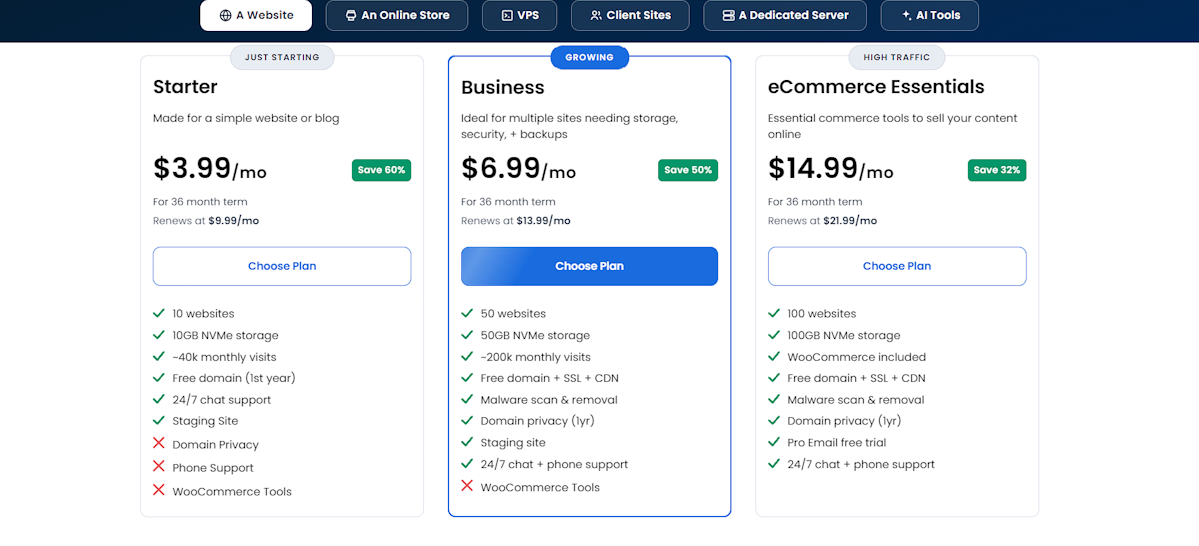Click Essential commerce tools description text

tap(892, 126)
